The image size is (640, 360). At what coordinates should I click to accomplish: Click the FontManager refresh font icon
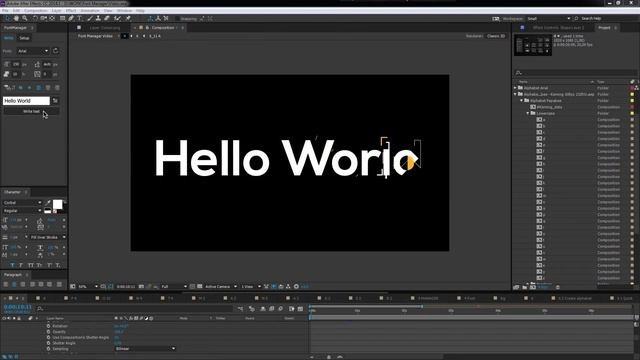tap(56, 51)
